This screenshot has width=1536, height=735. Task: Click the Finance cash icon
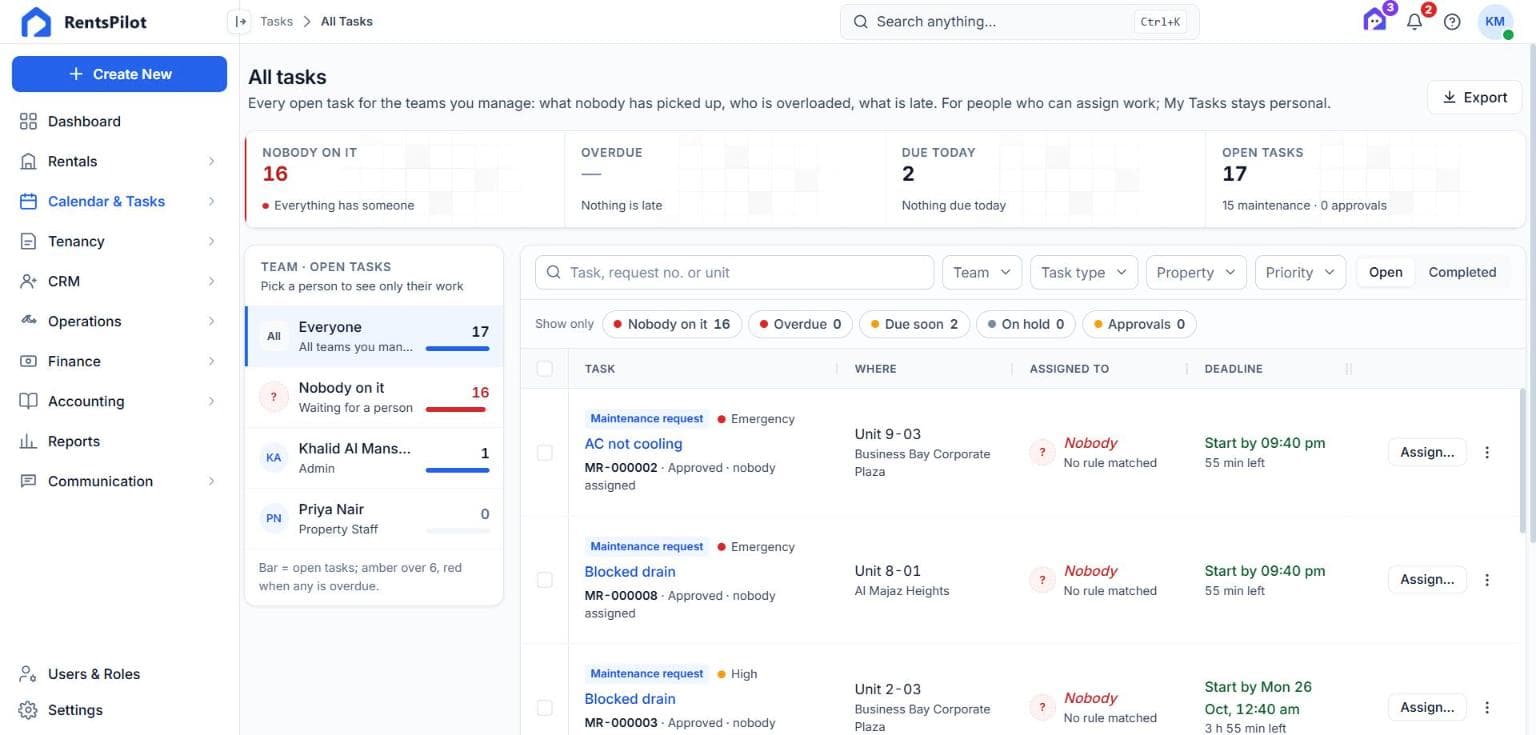click(x=28, y=361)
